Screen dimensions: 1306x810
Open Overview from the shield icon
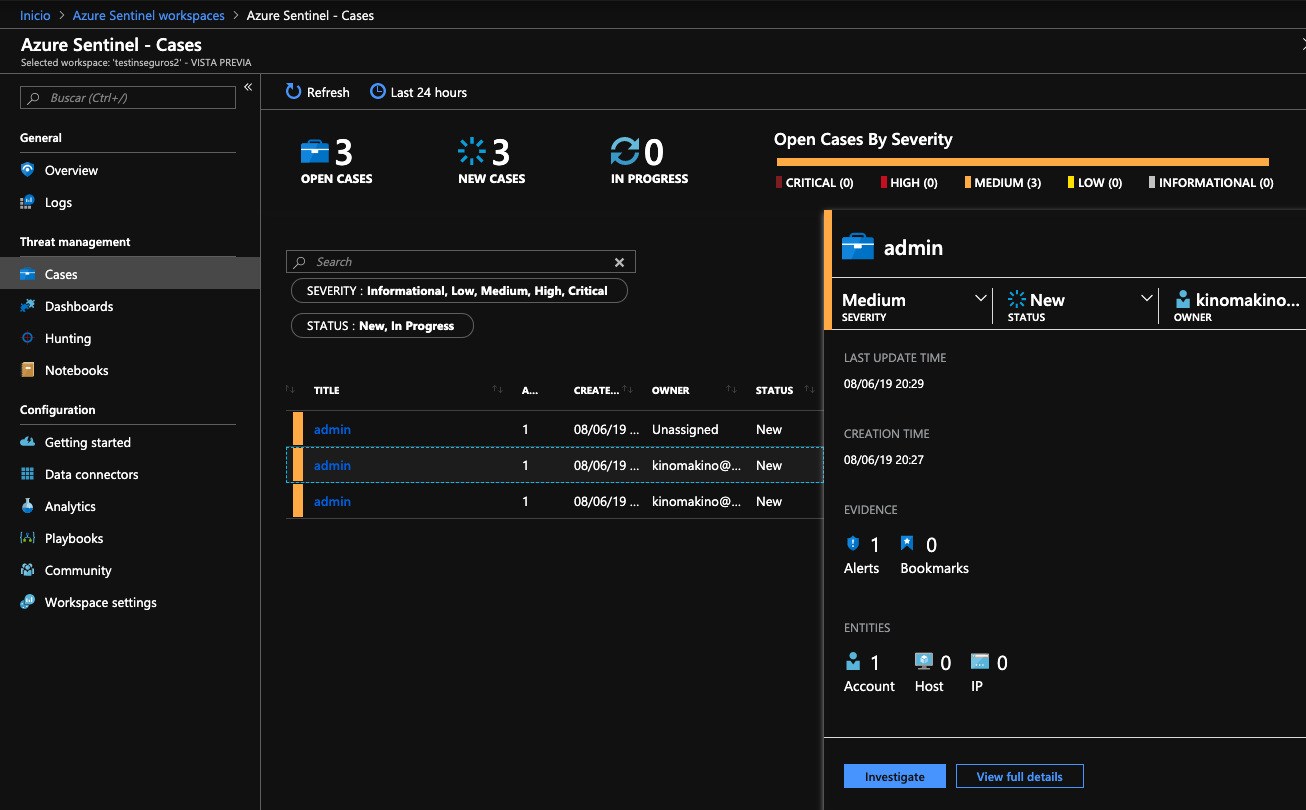pos(27,170)
